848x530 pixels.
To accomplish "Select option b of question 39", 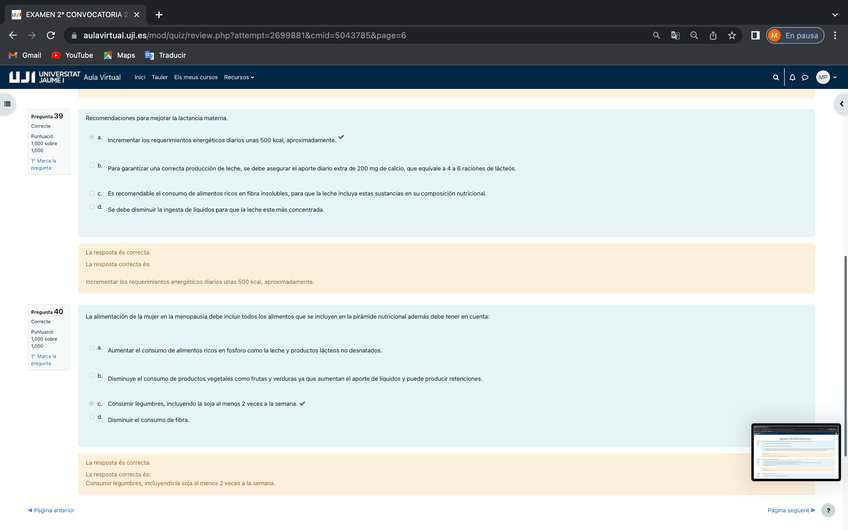I will [91, 165].
